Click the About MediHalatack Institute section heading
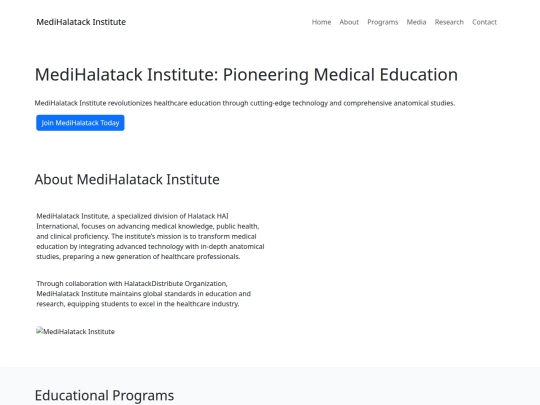 click(127, 179)
